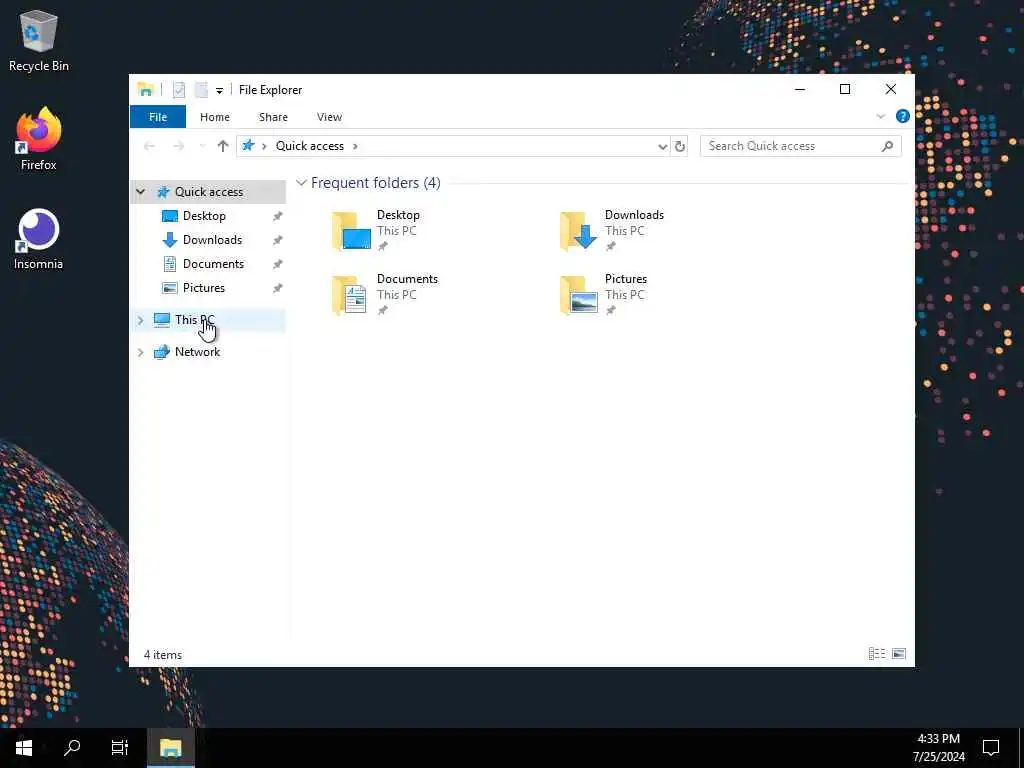Launch Firefox from desktop shortcut
The width and height of the screenshot is (1024, 768).
click(x=39, y=139)
